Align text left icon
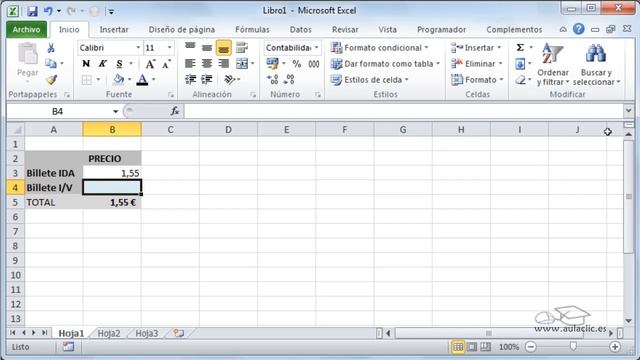The height and width of the screenshot is (360, 640). pos(190,64)
